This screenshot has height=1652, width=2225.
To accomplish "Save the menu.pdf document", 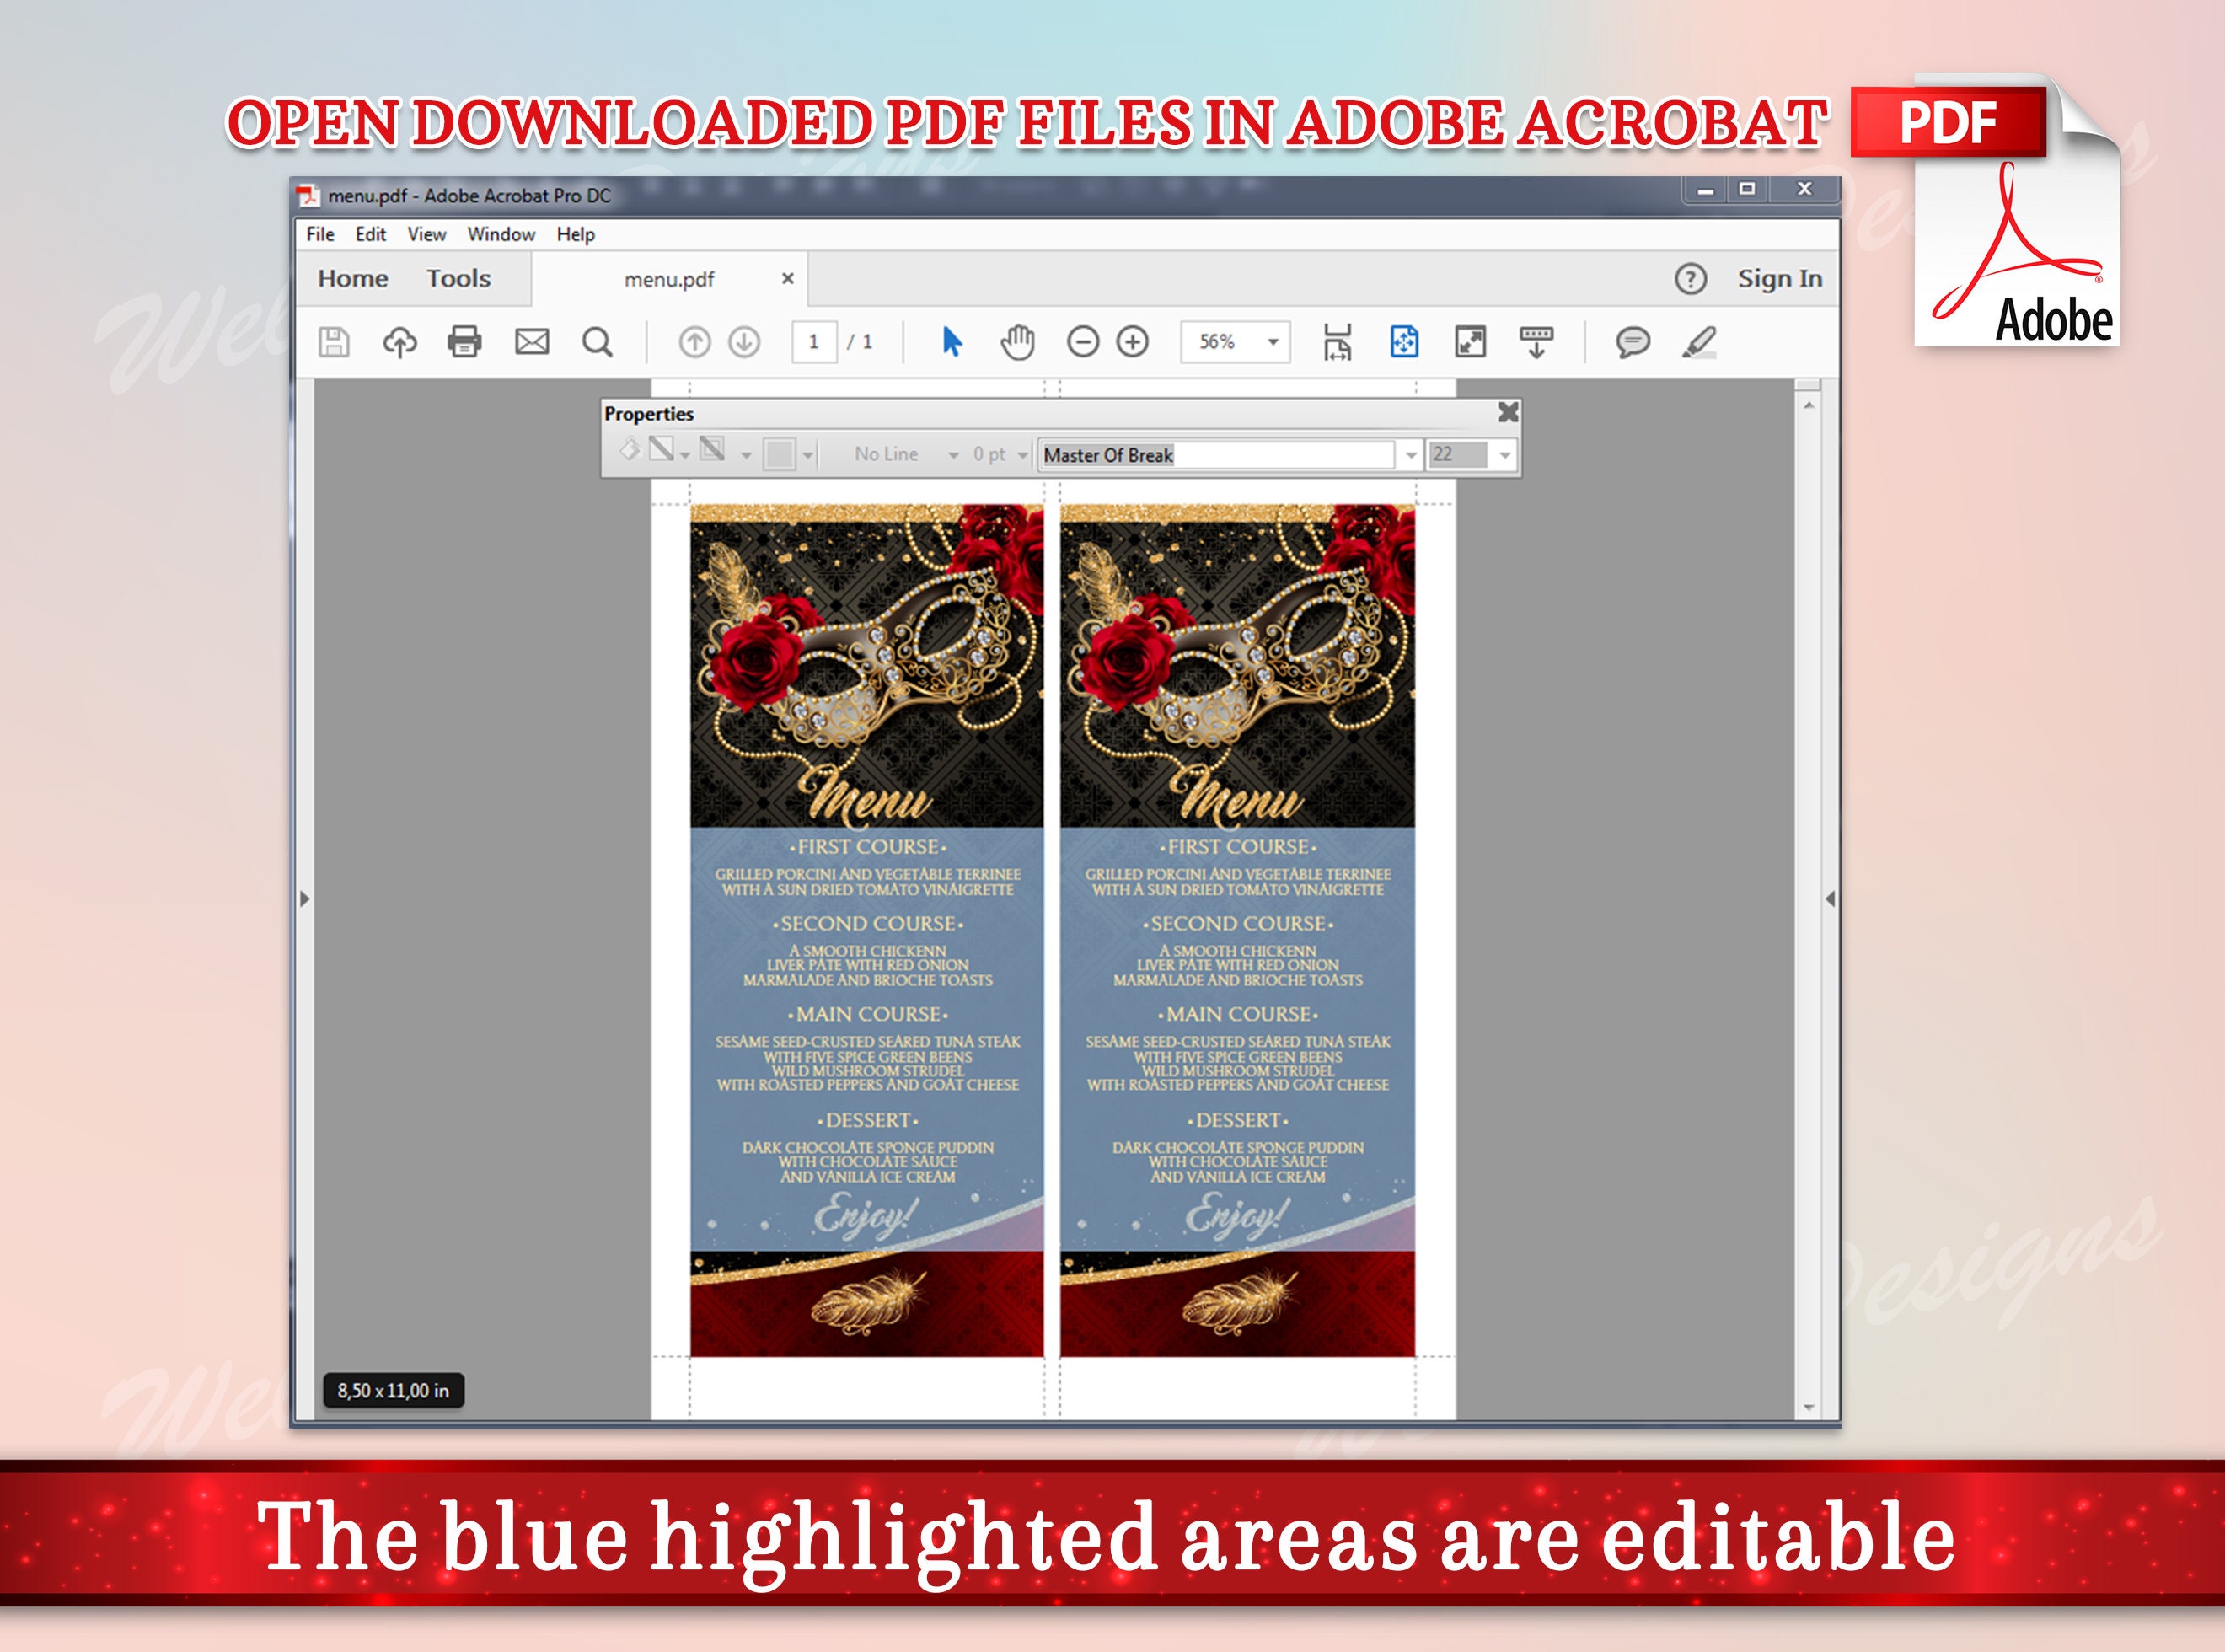I will click(335, 342).
